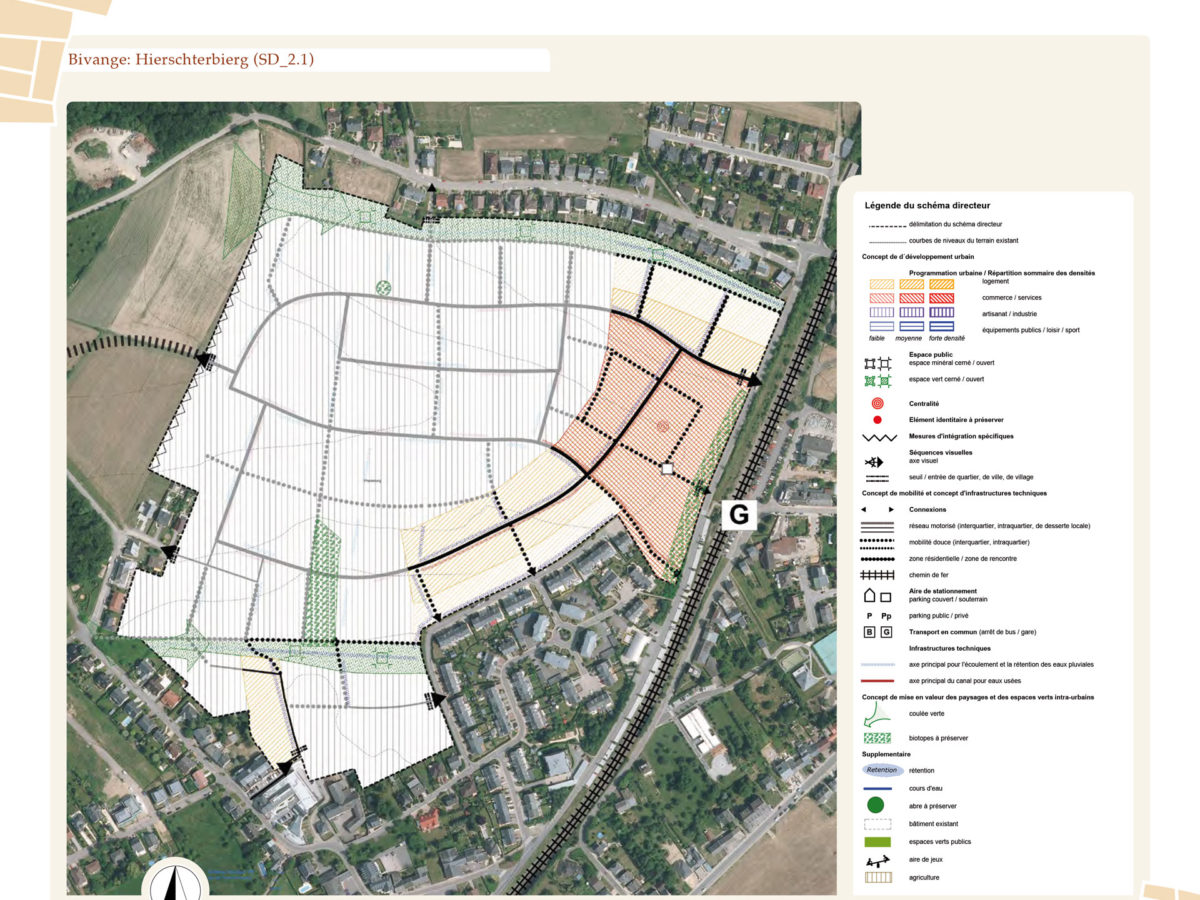Click the Centralité spiral icon in the legend
The width and height of the screenshot is (1200, 900).
tap(877, 402)
